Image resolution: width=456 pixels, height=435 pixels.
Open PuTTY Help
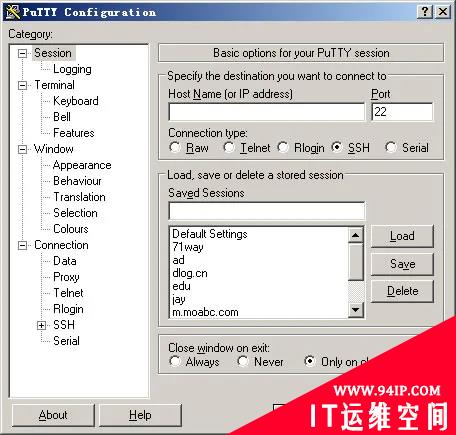coord(140,415)
